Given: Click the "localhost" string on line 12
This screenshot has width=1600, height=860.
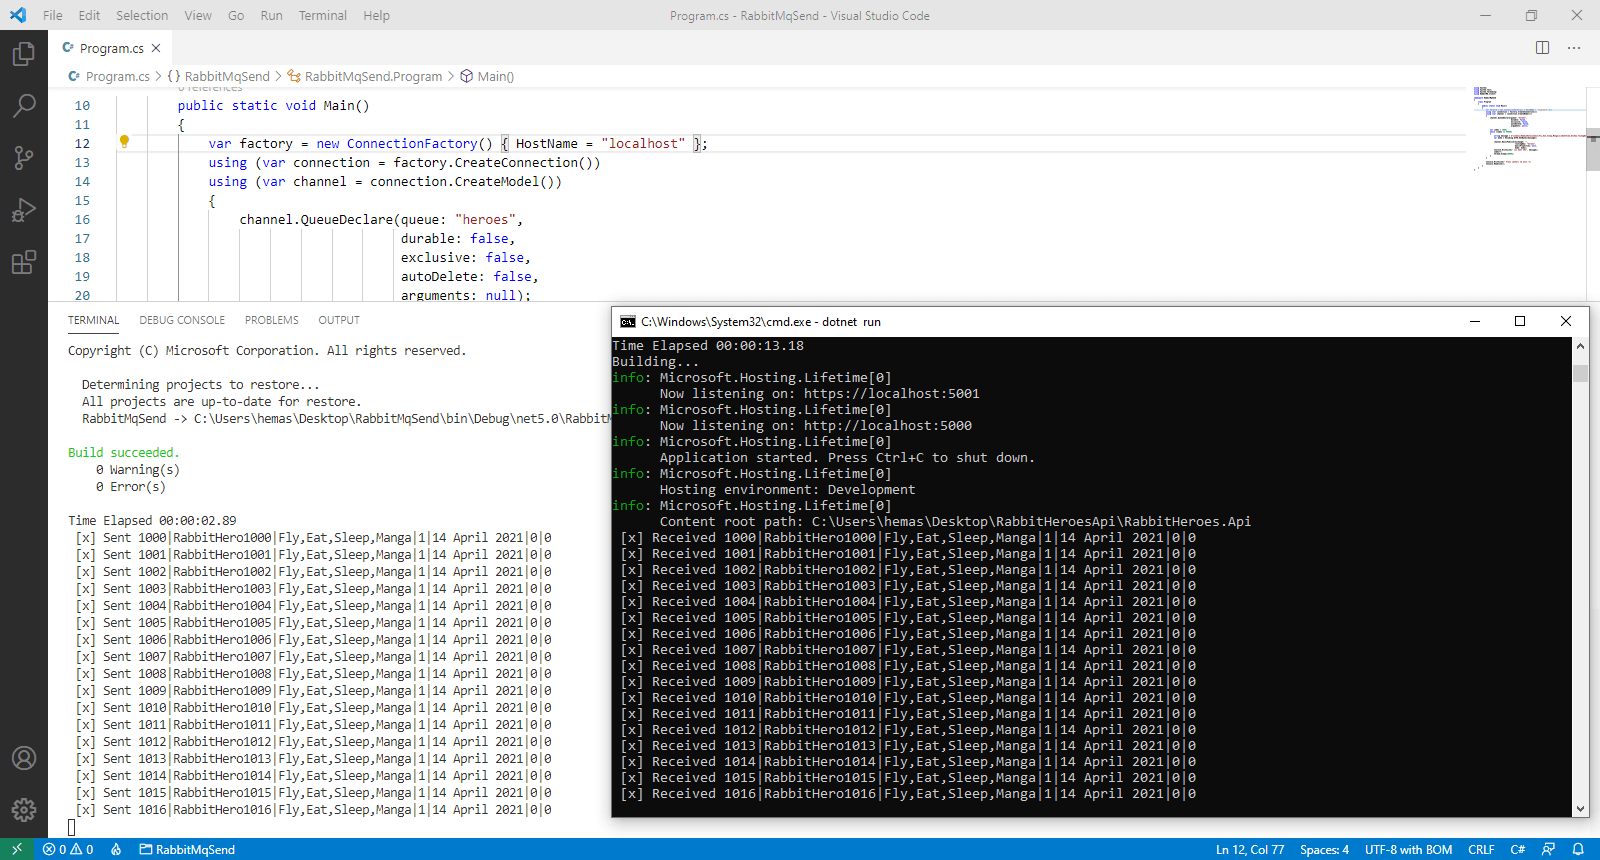Looking at the screenshot, I should 643,143.
